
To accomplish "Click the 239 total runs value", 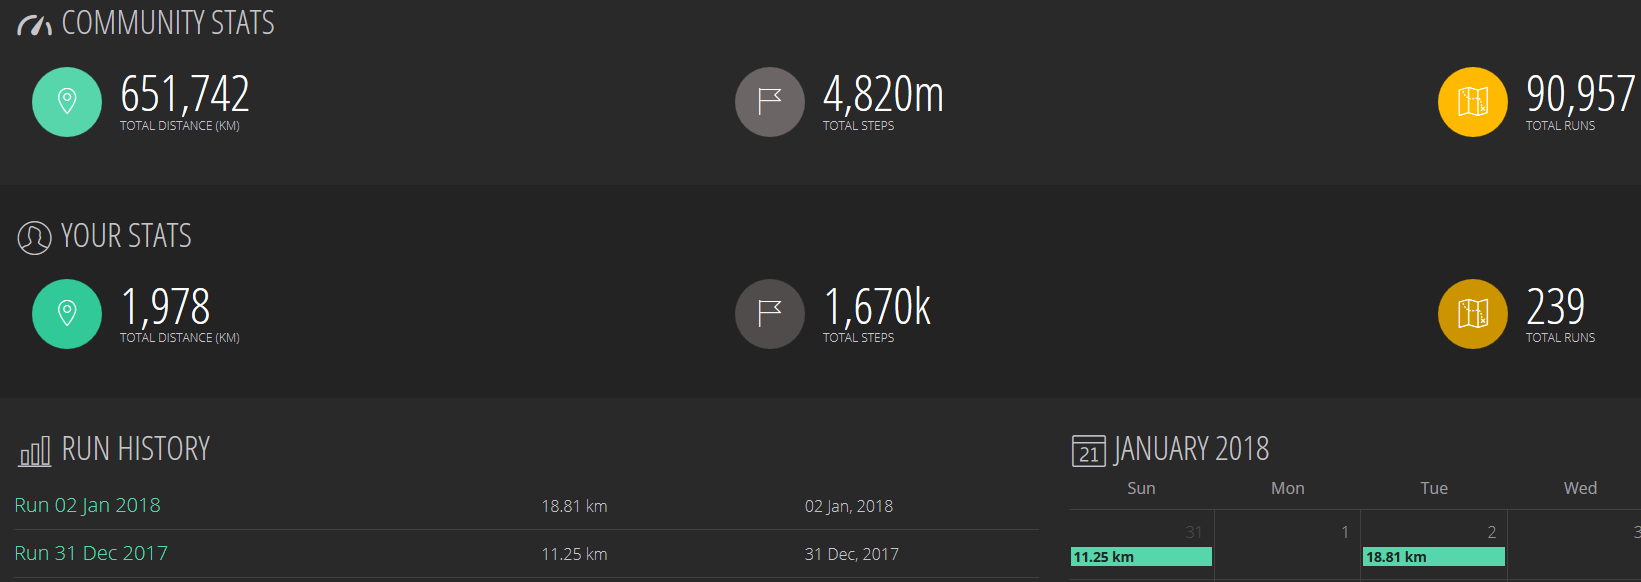I will click(1555, 307).
